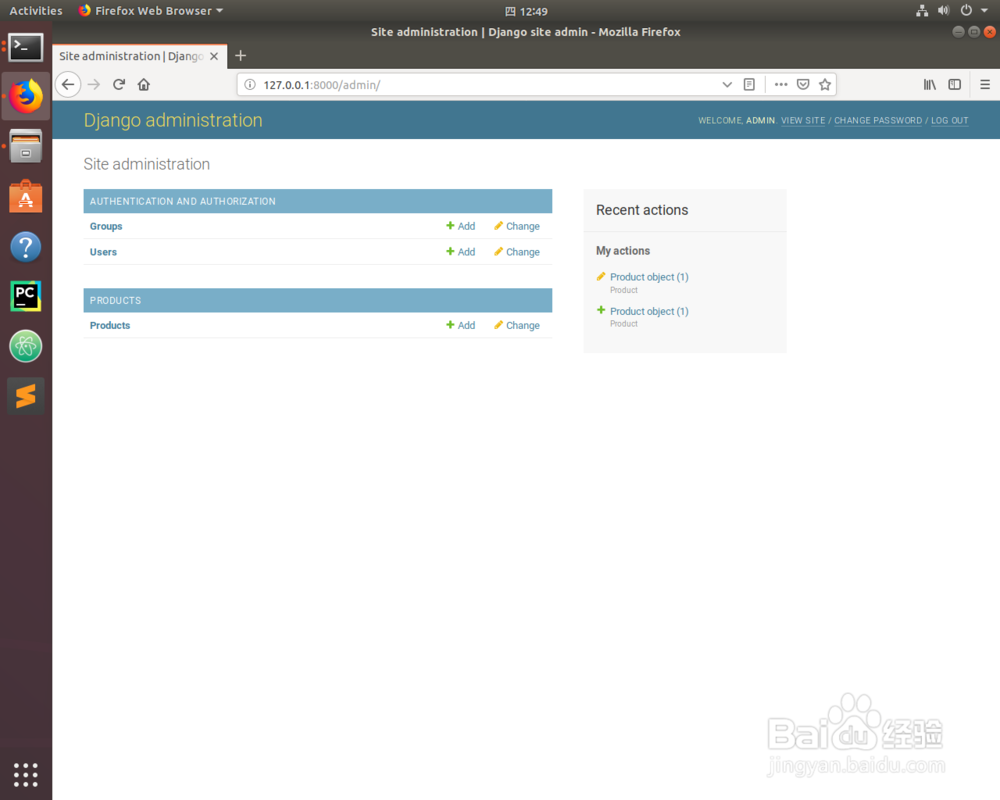Viewport: 1000px width, 800px height.
Task: Show site information icon in address bar
Action: pyautogui.click(x=250, y=85)
